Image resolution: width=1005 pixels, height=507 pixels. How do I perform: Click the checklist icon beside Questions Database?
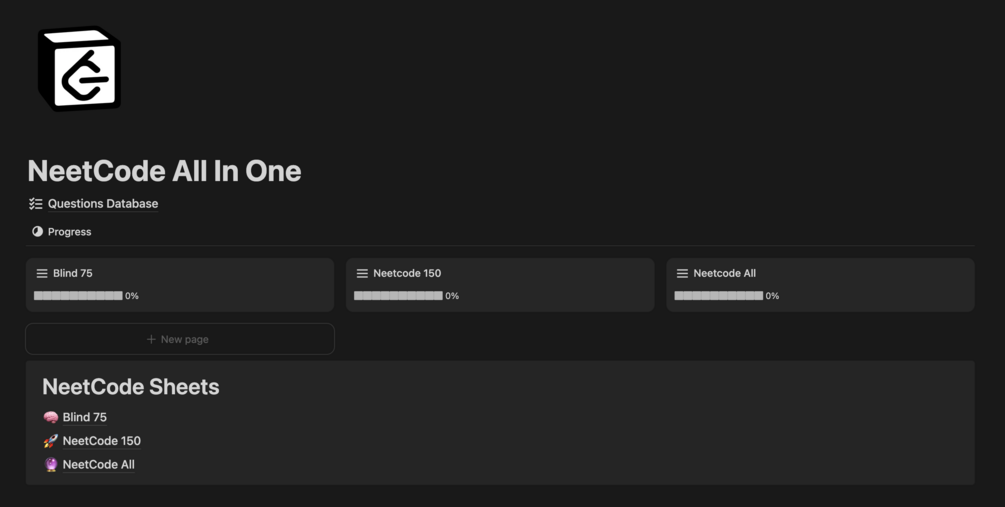tap(36, 204)
